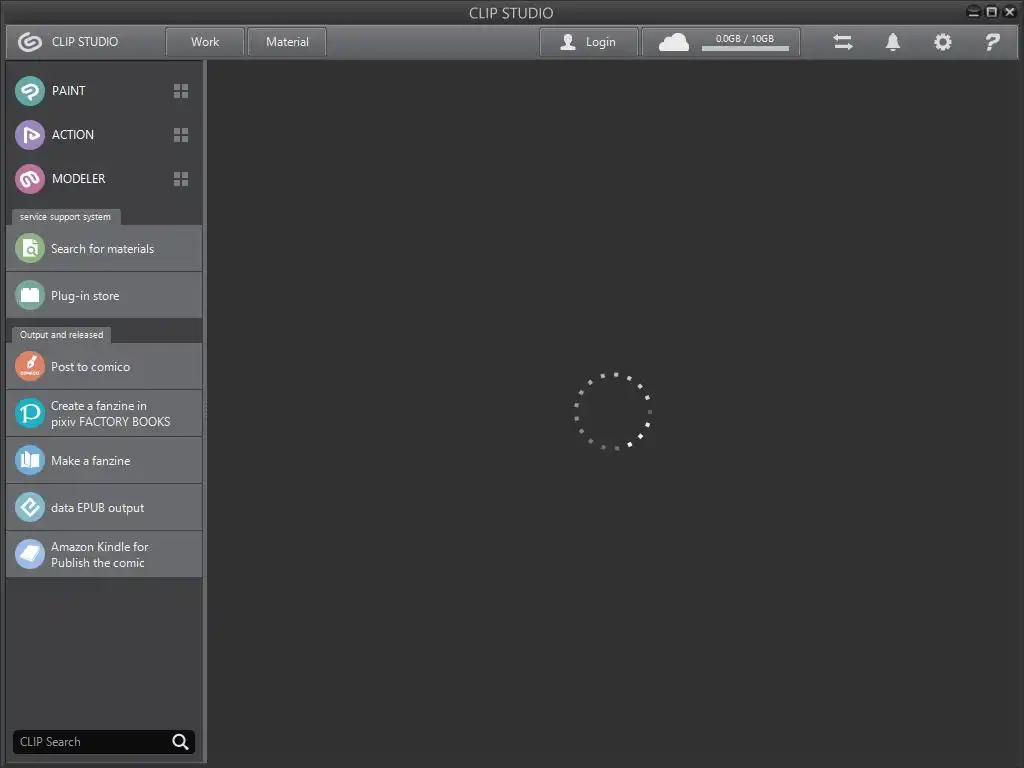This screenshot has height=768, width=1024.
Task: Click the PAINT label text
Action: click(69, 91)
